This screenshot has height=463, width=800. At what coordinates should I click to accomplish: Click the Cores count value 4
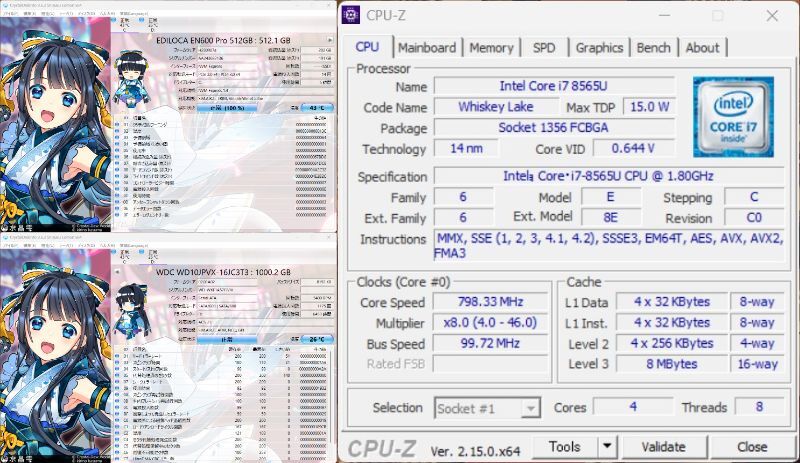633,407
